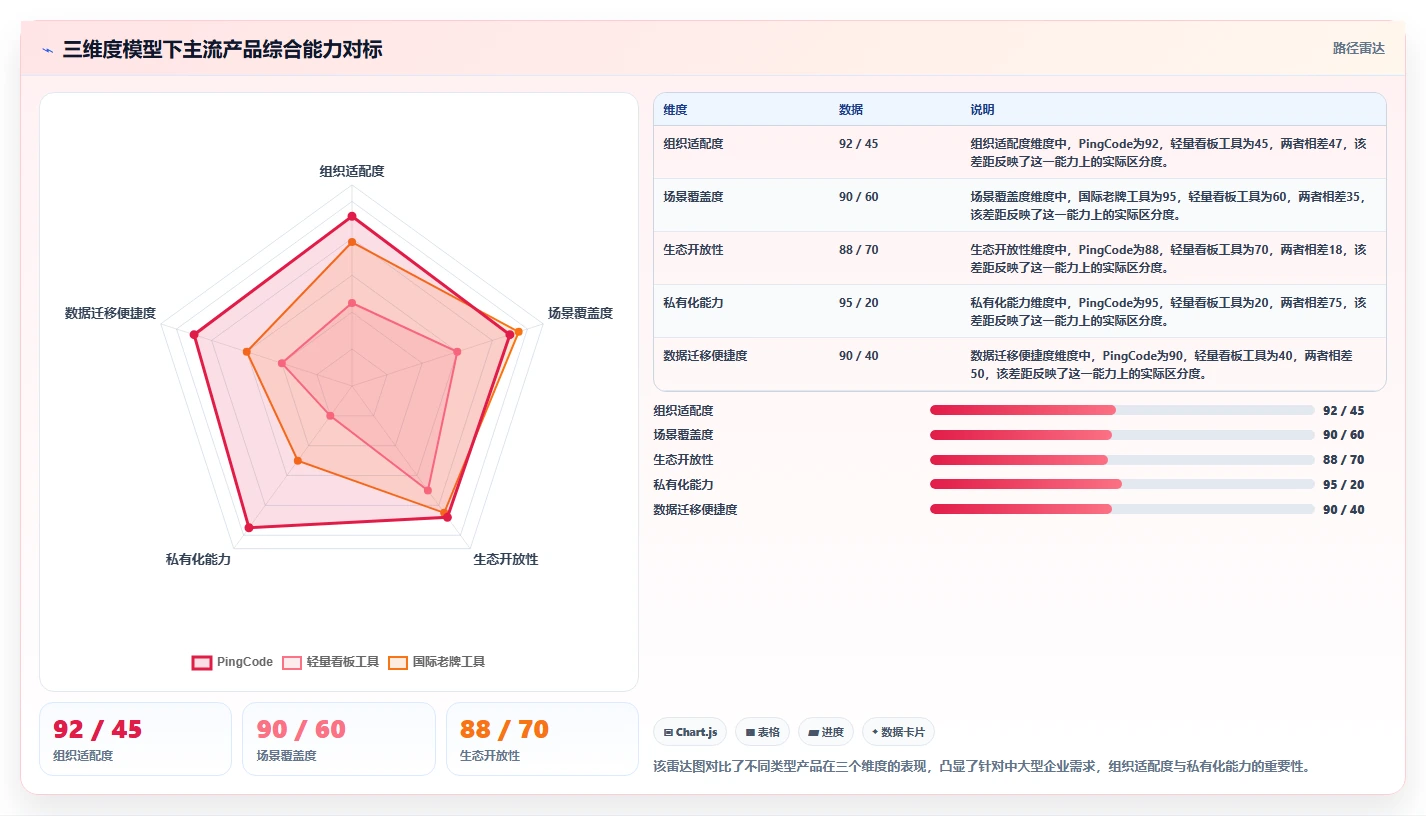The image size is (1426, 816).
Task: Click the table description mentioning 两者相差18
Action: [x=1168, y=258]
